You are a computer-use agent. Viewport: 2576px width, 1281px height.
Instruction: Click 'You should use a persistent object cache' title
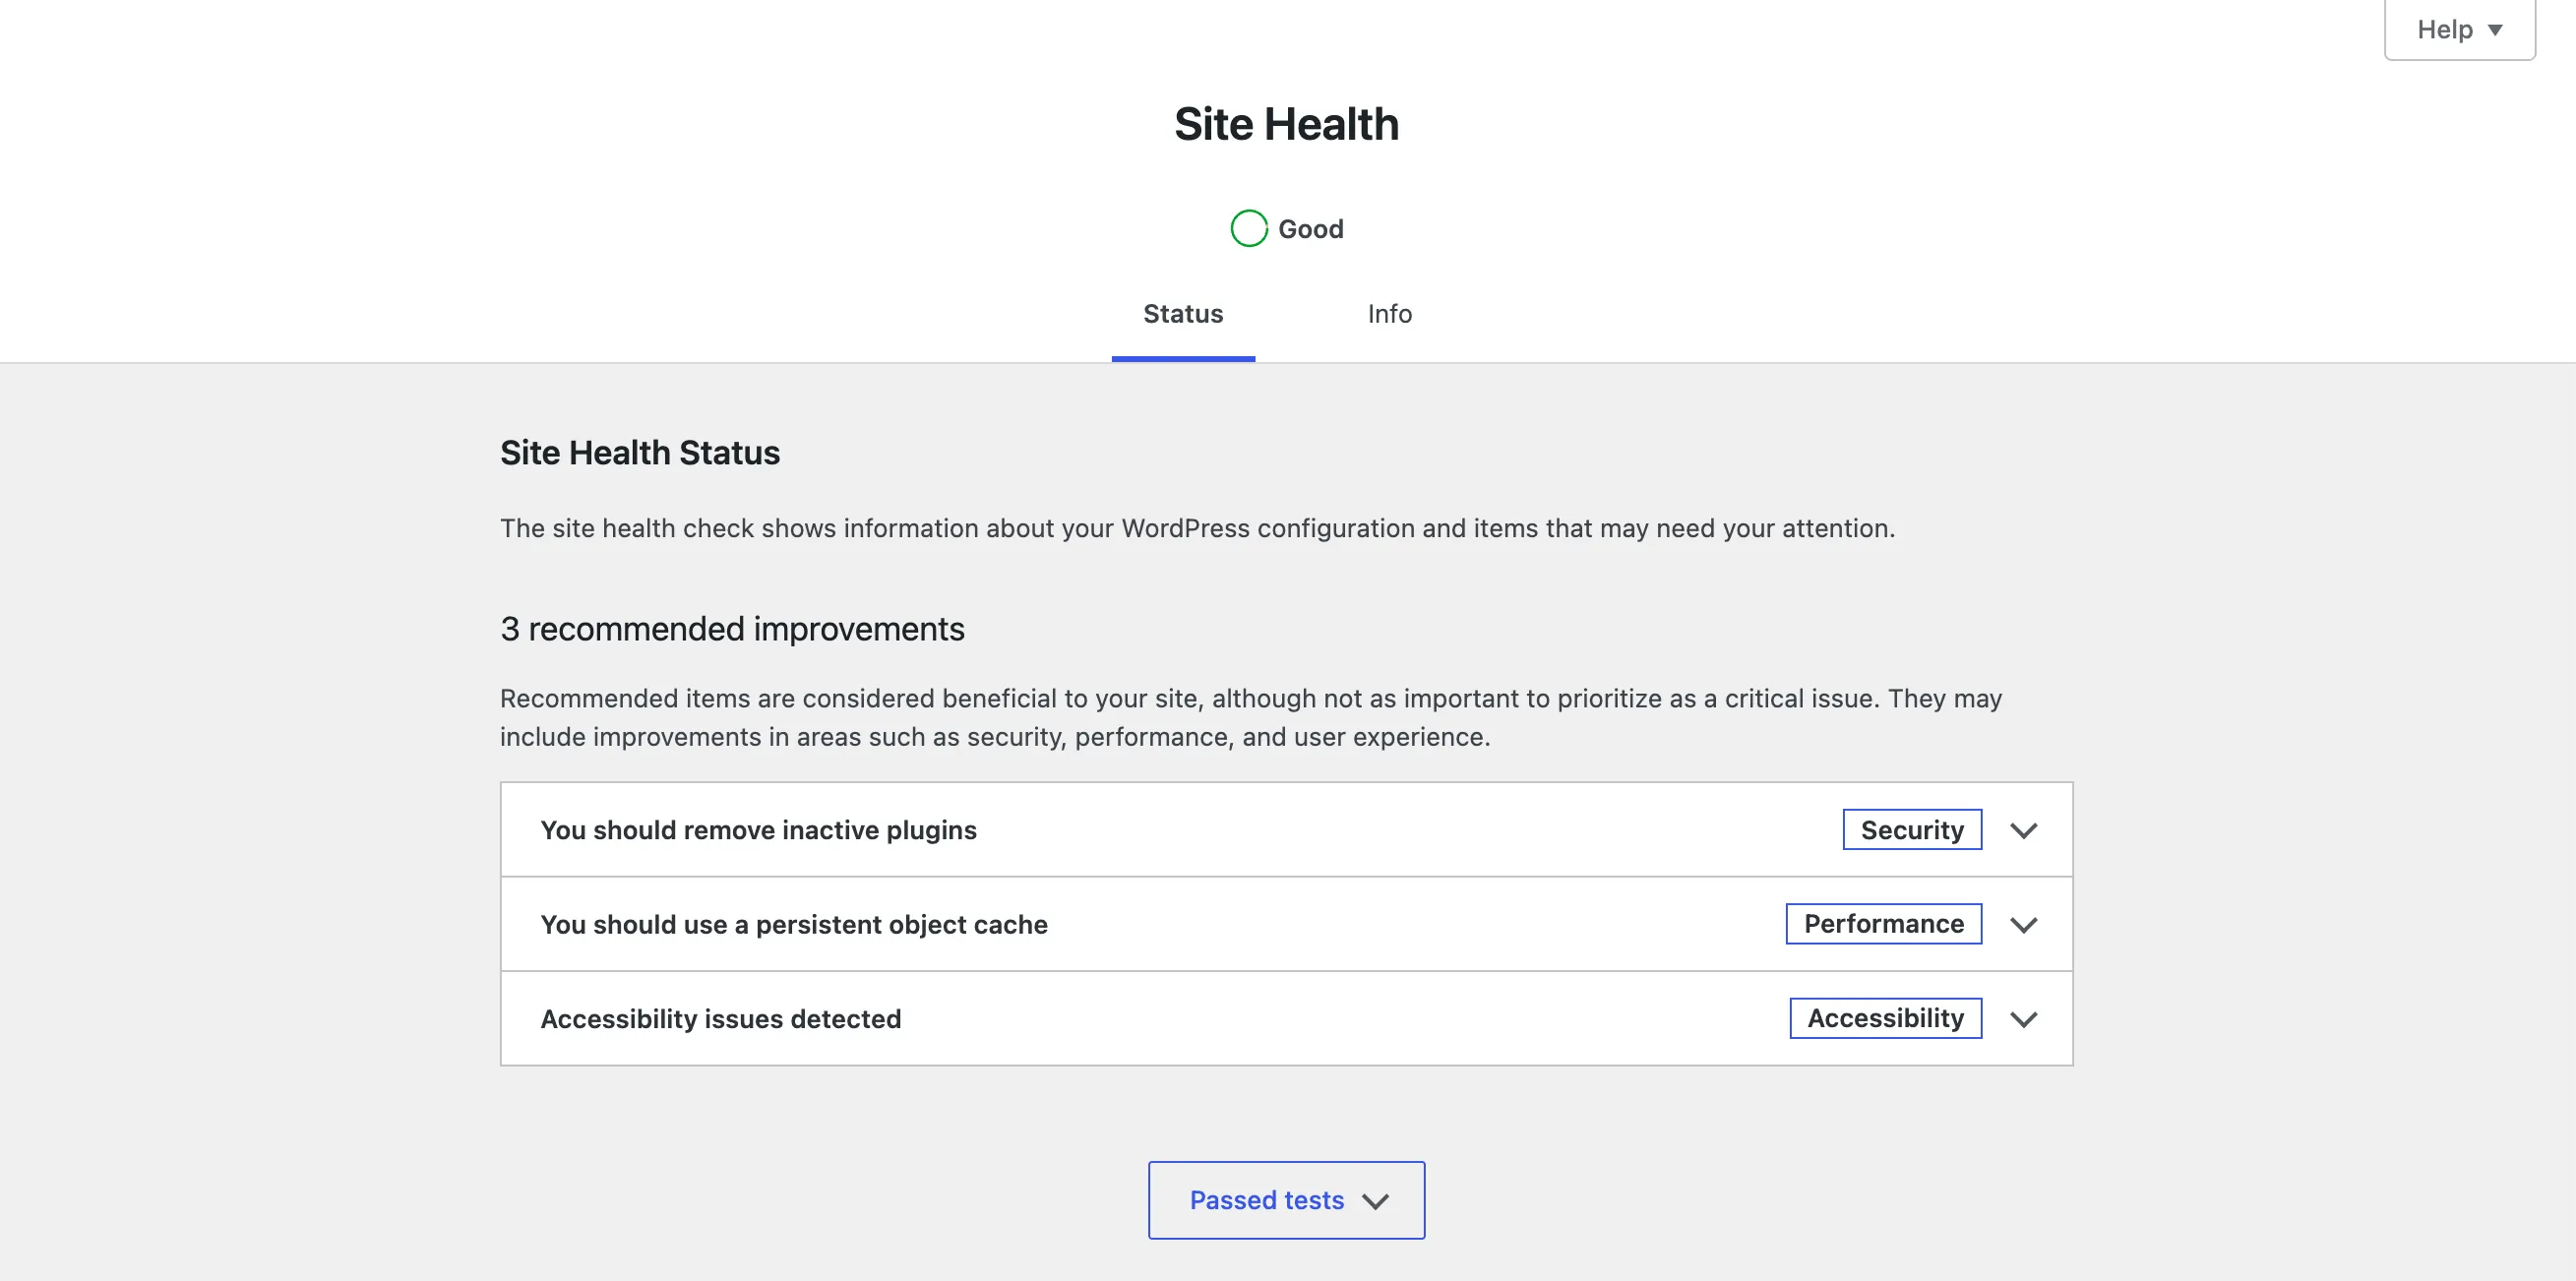(x=794, y=924)
